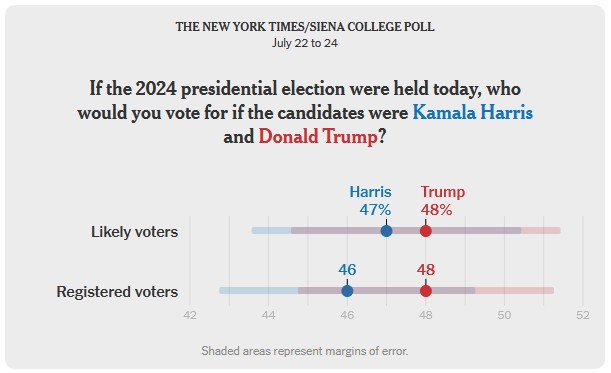Click the red Trump dot for Likely voters
Image resolution: width=611 pixels, height=373 pixels.
[x=426, y=231]
